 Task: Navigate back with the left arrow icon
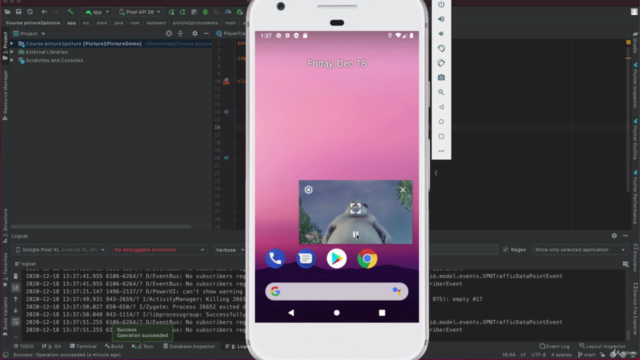44,12
